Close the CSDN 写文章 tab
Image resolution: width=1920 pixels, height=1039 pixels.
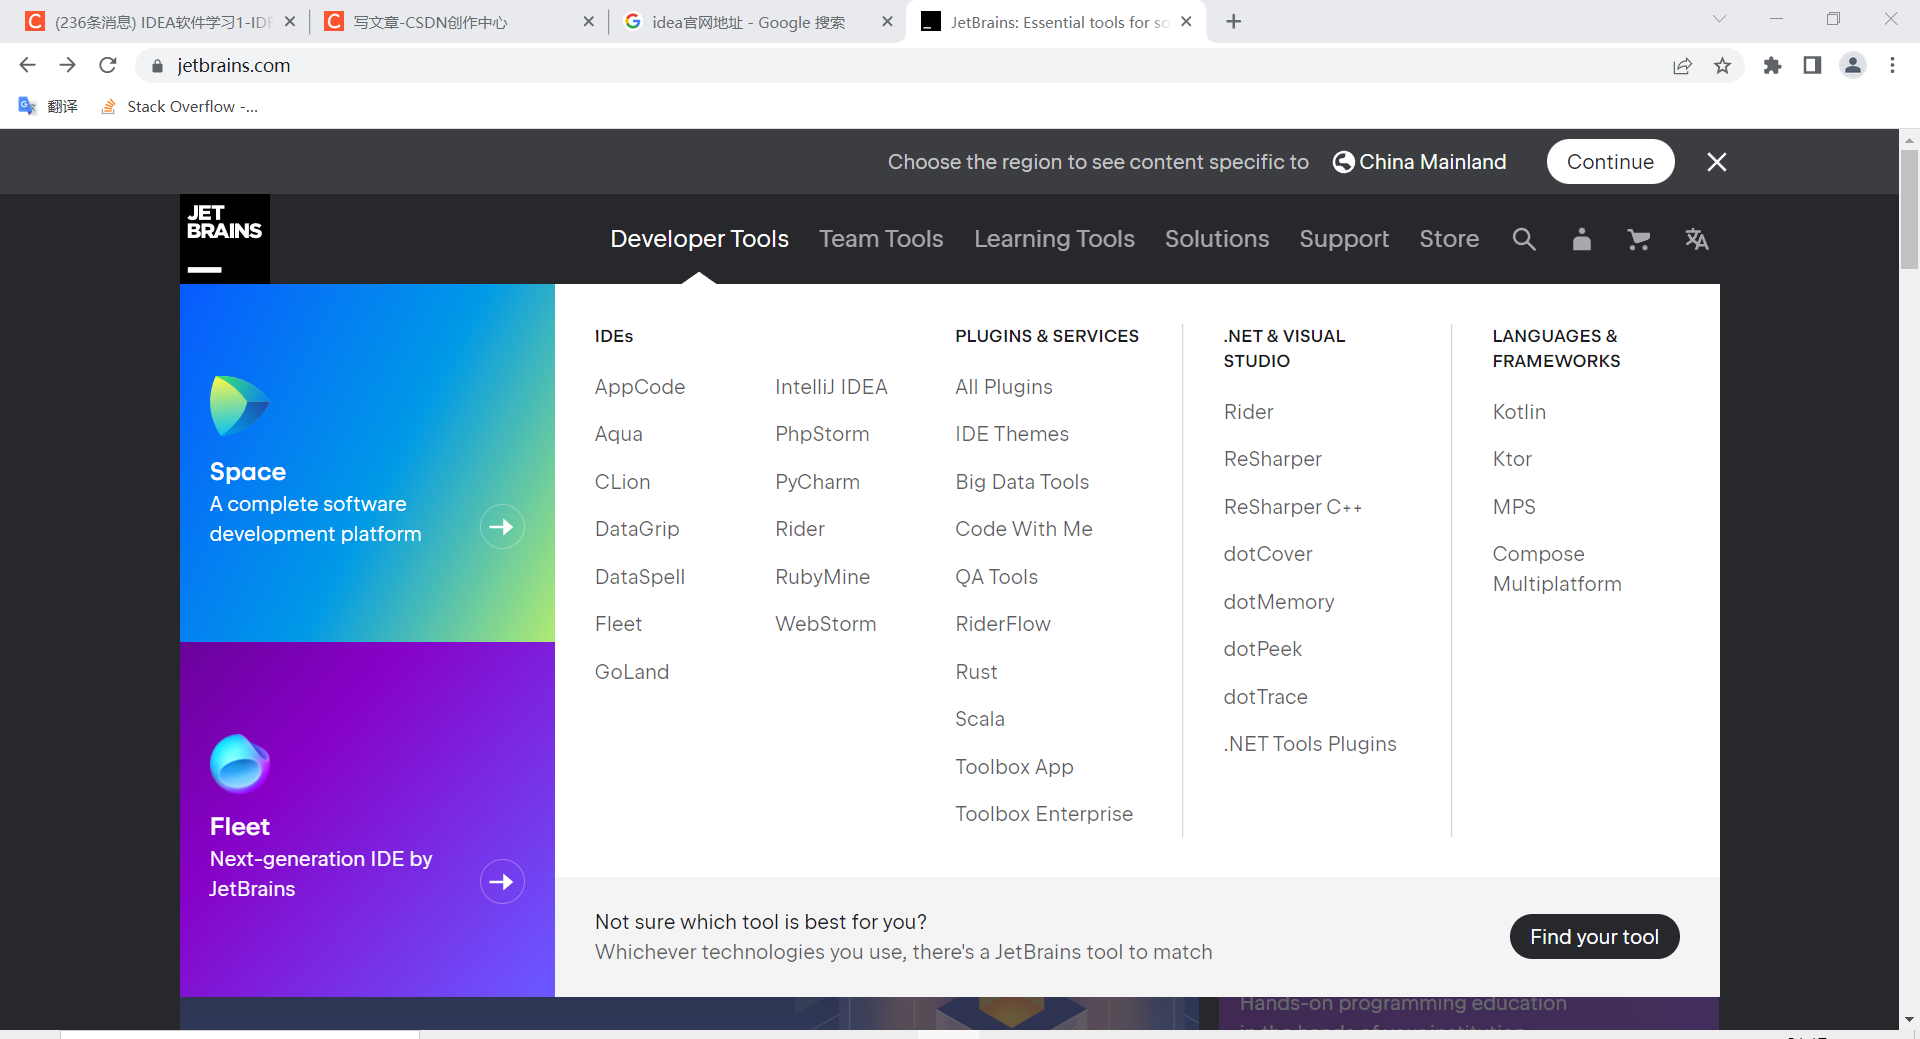point(588,22)
